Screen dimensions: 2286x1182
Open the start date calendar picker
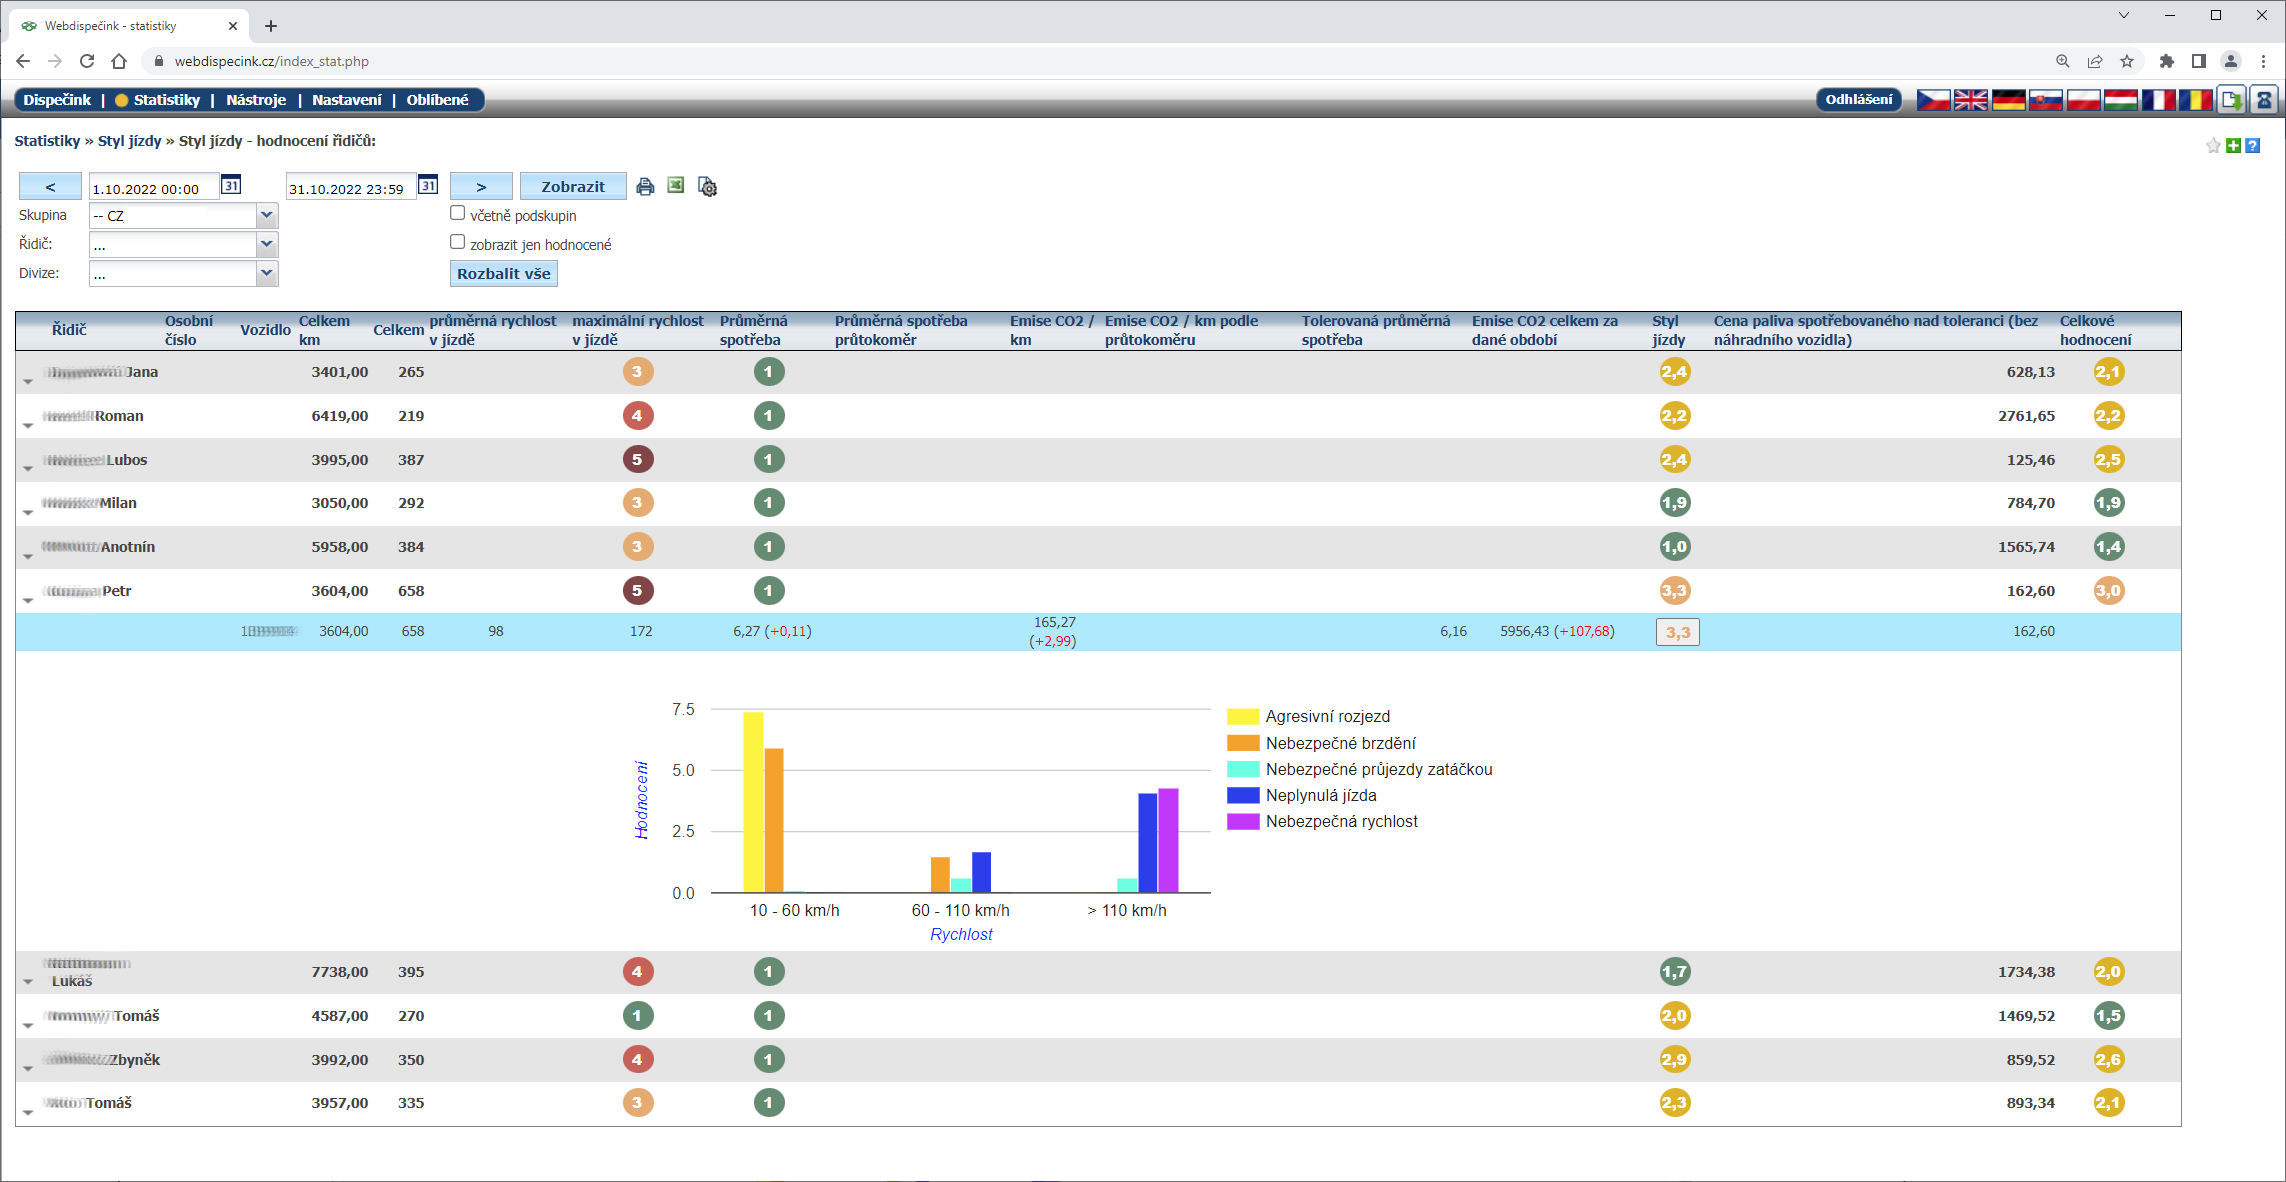231,185
